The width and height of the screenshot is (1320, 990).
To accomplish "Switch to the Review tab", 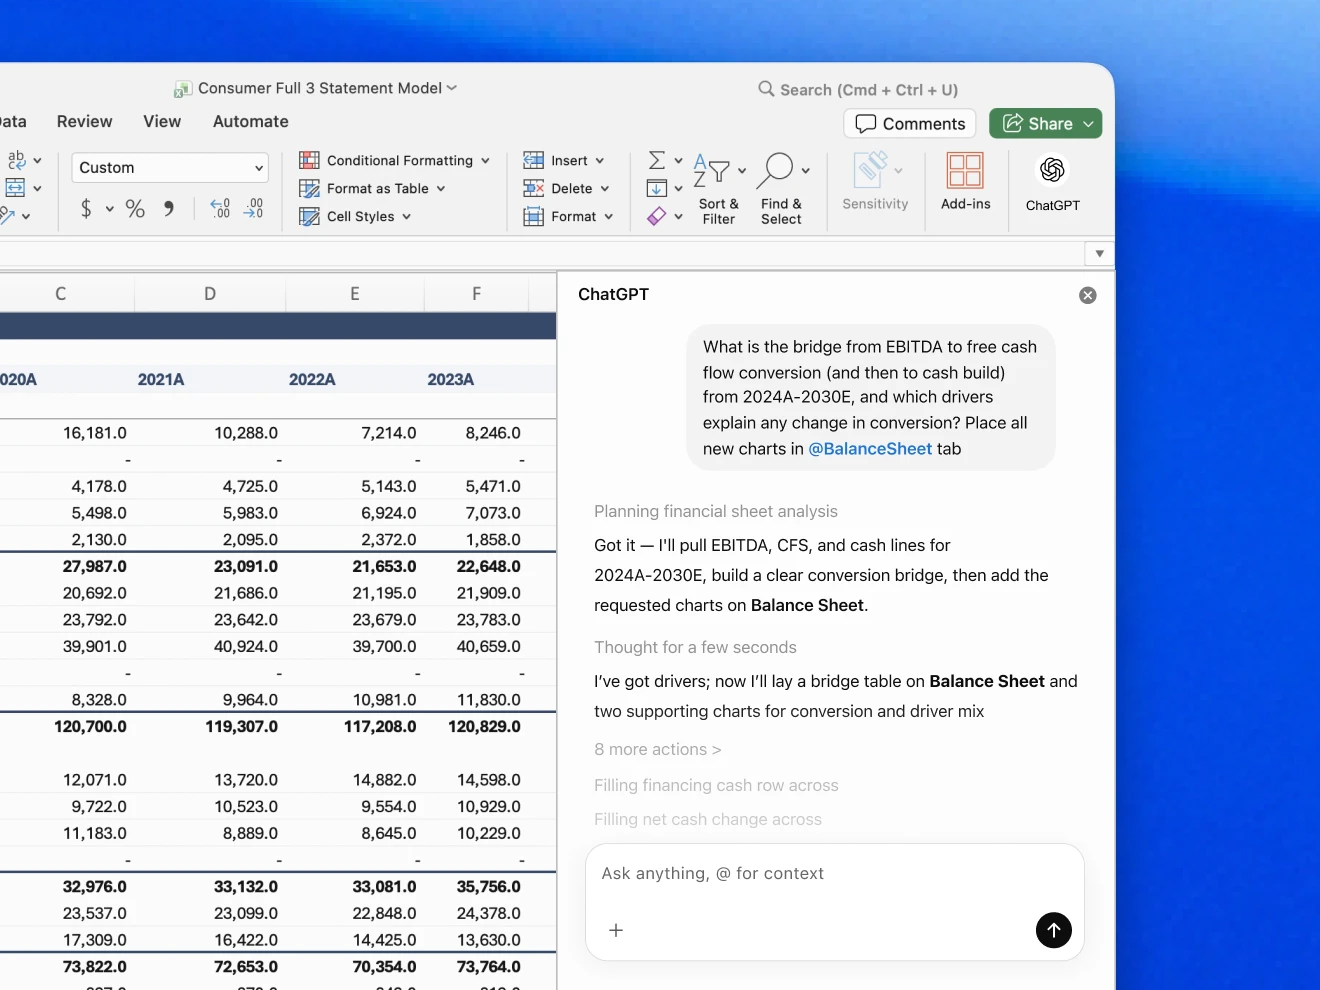I will [84, 121].
